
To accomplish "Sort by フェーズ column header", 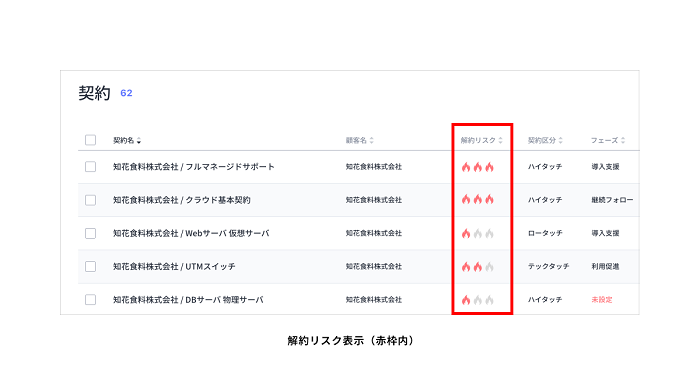I will pos(608,140).
